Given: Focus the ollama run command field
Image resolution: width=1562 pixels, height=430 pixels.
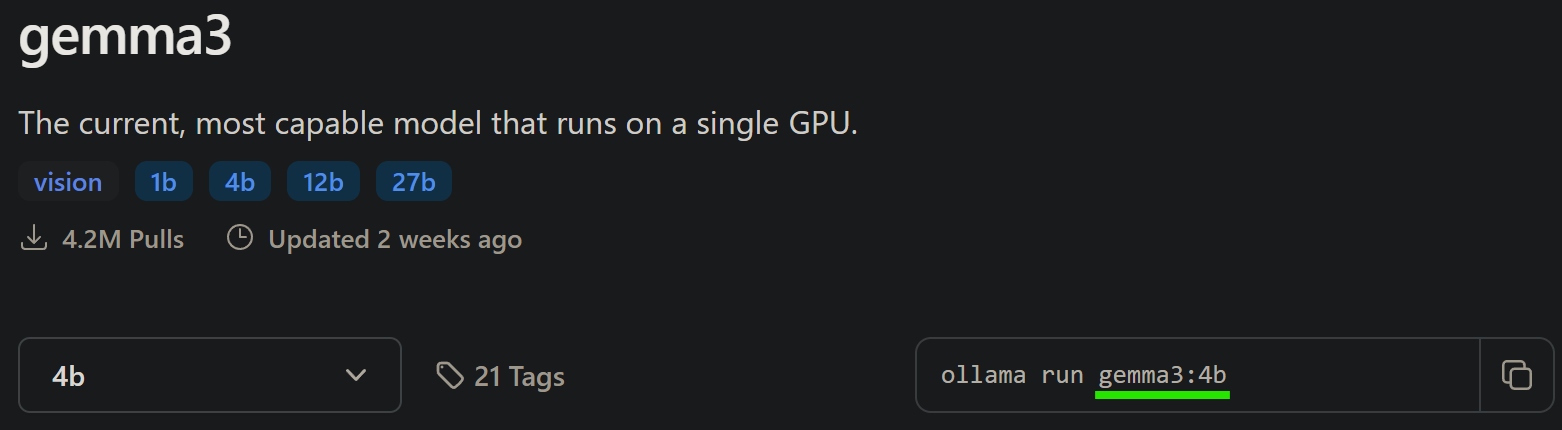Looking at the screenshot, I should coord(1198,375).
